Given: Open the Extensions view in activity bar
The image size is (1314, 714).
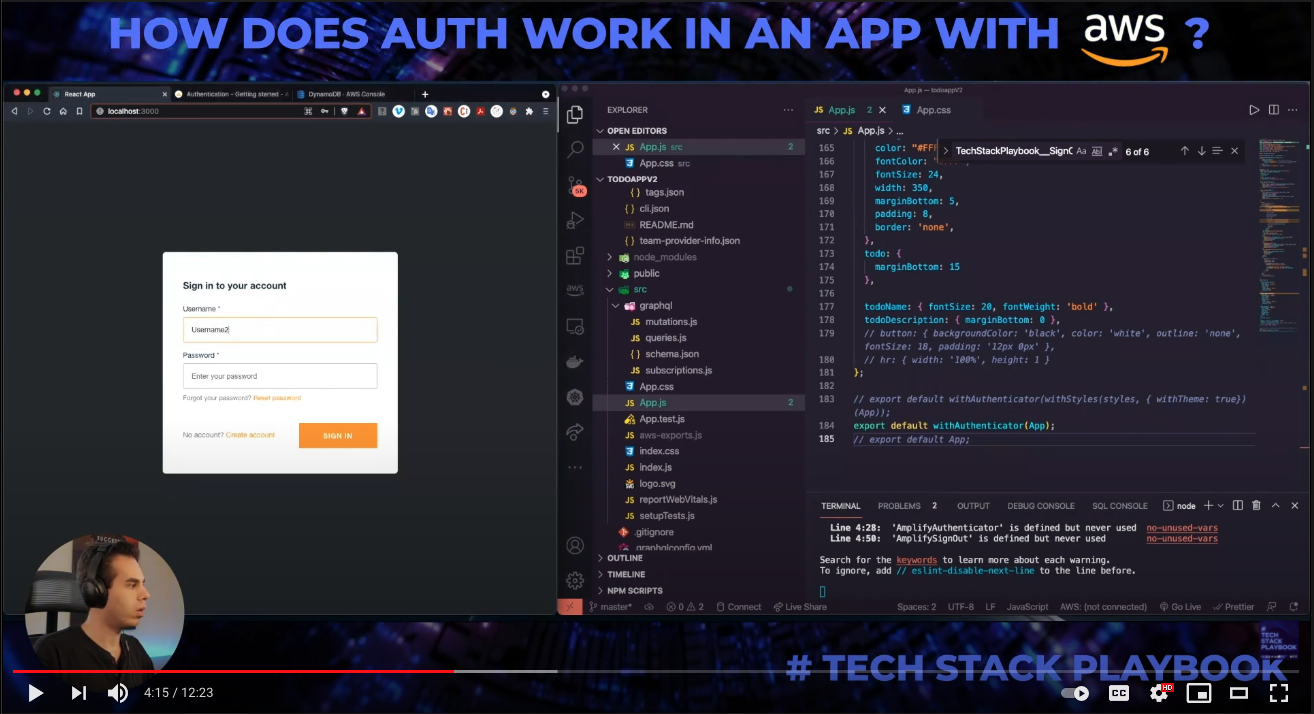Looking at the screenshot, I should click(x=575, y=256).
